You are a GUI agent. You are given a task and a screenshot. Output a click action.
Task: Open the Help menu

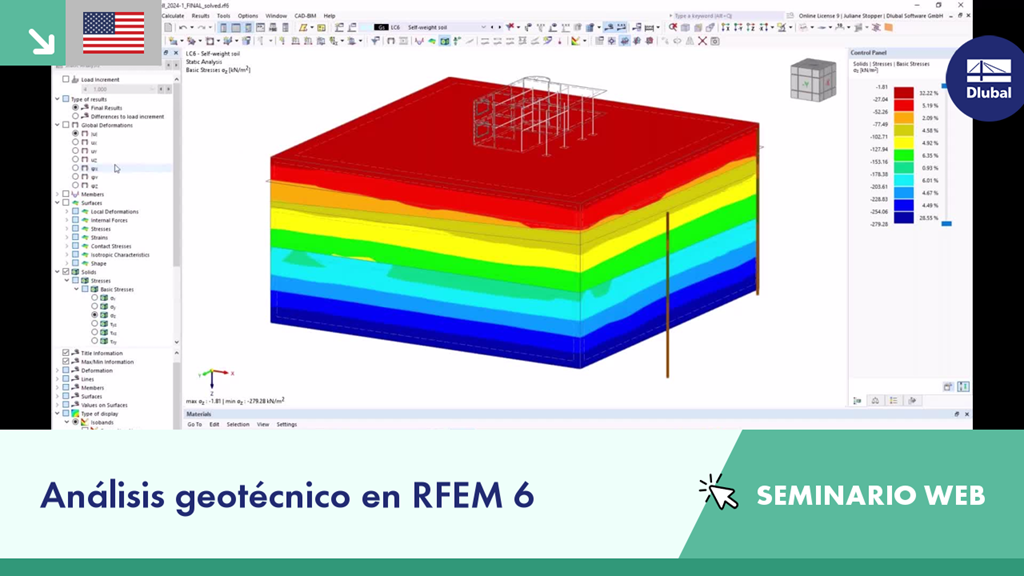point(329,16)
